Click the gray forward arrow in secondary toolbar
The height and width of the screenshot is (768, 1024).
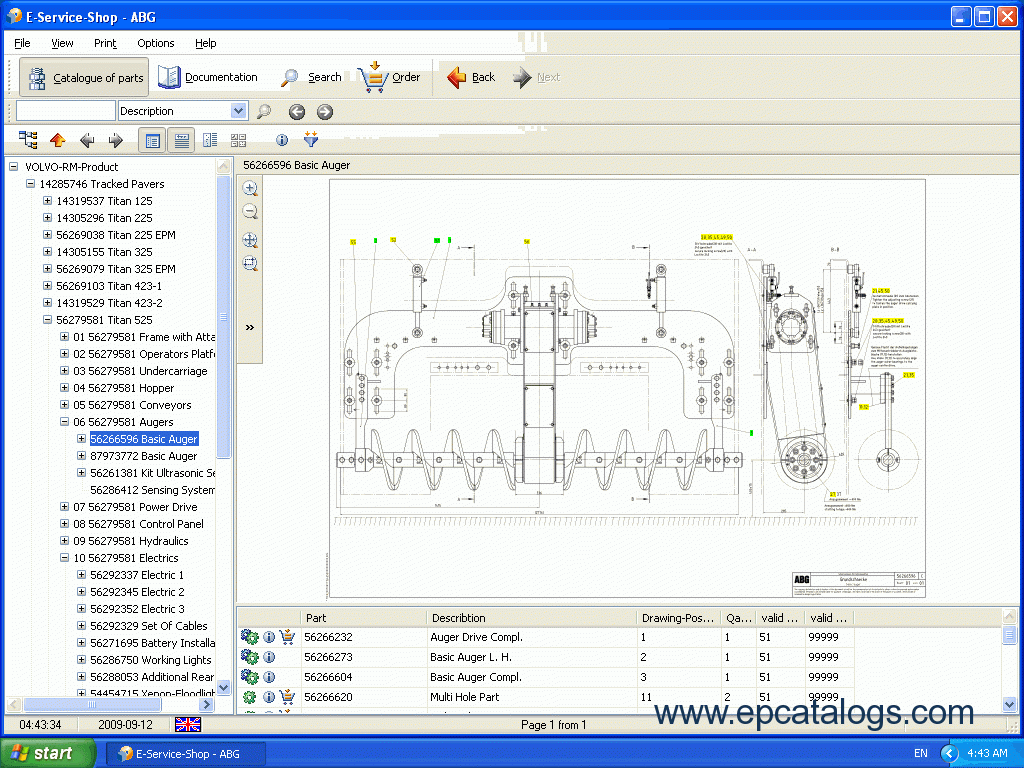click(x=116, y=140)
